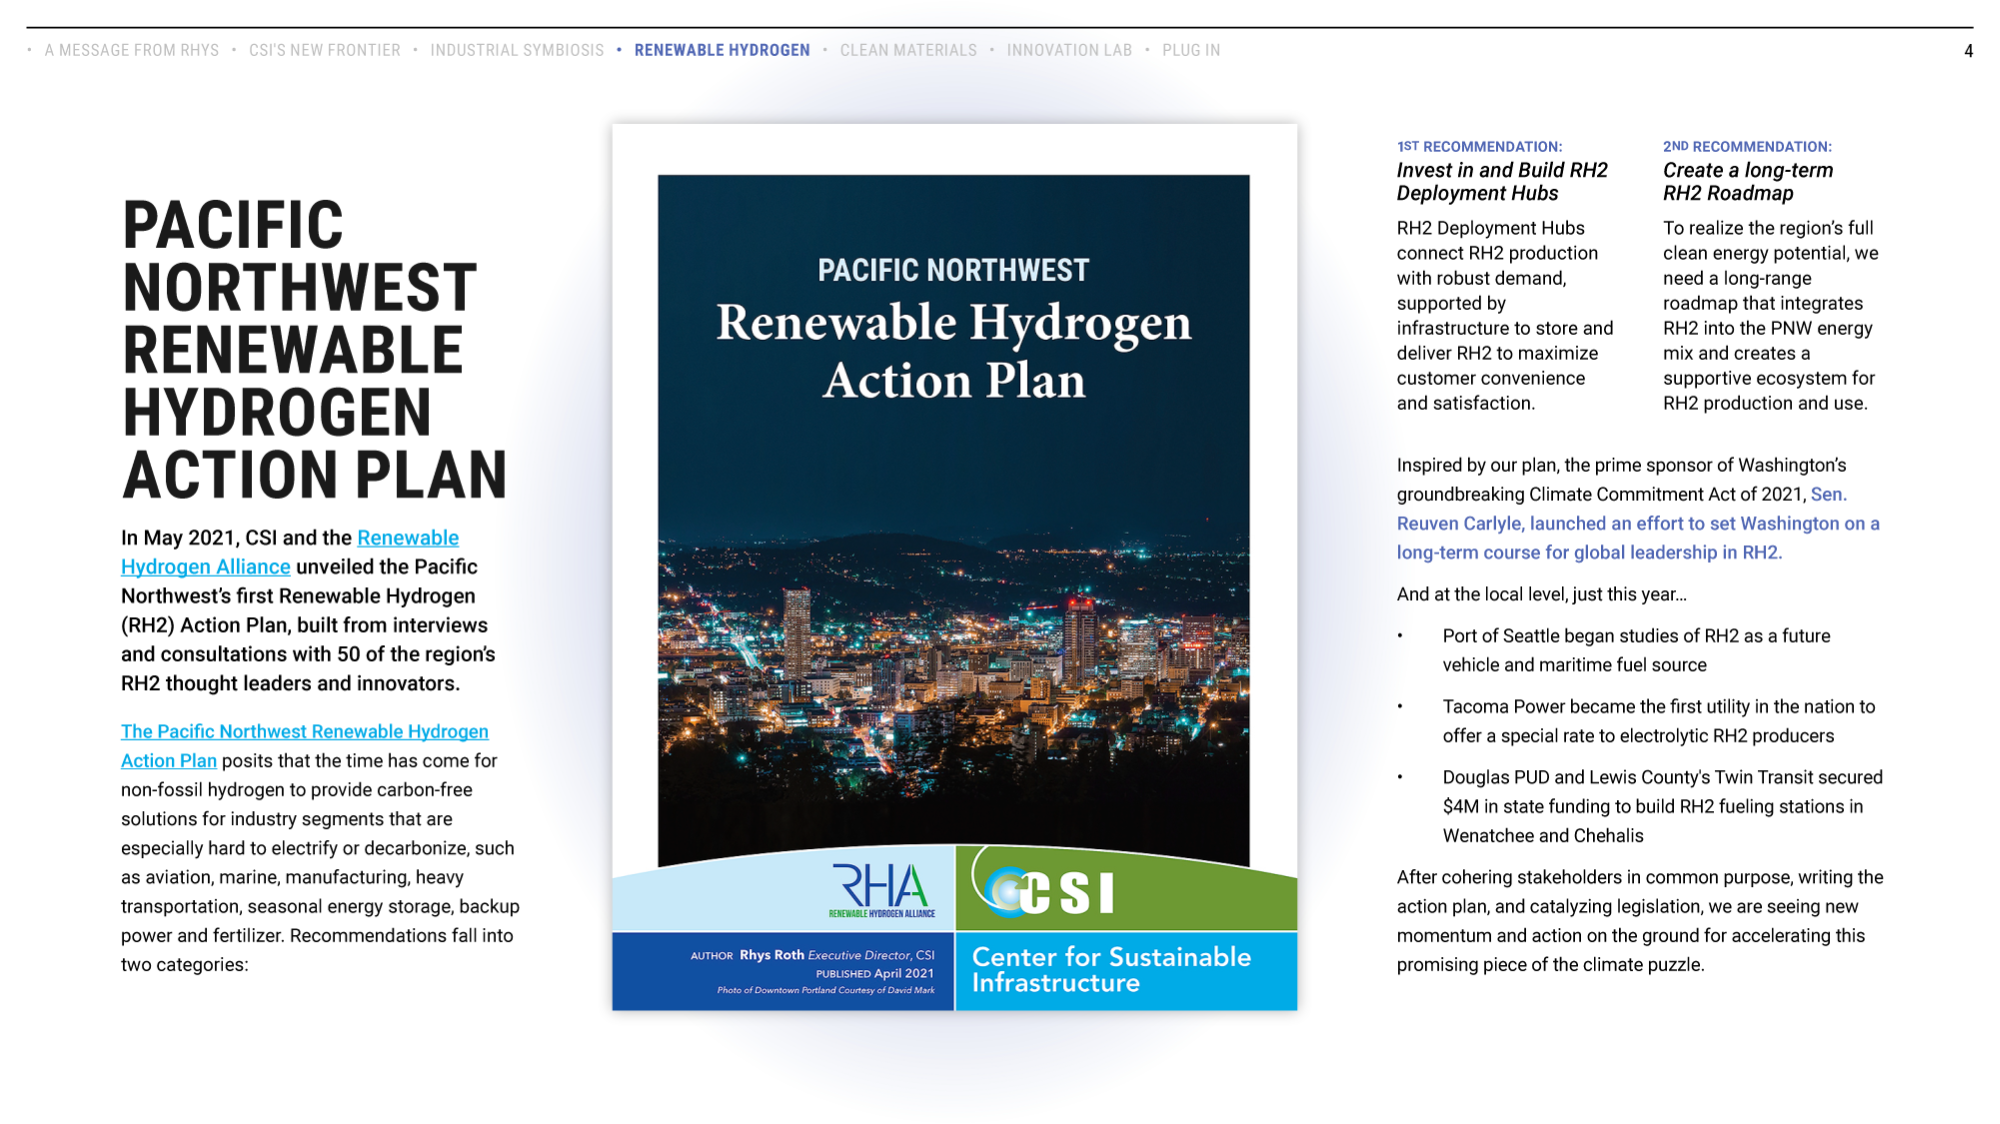Click the Port of Seattle bullet item
This screenshot has height=1124, width=2000.
click(1636, 650)
